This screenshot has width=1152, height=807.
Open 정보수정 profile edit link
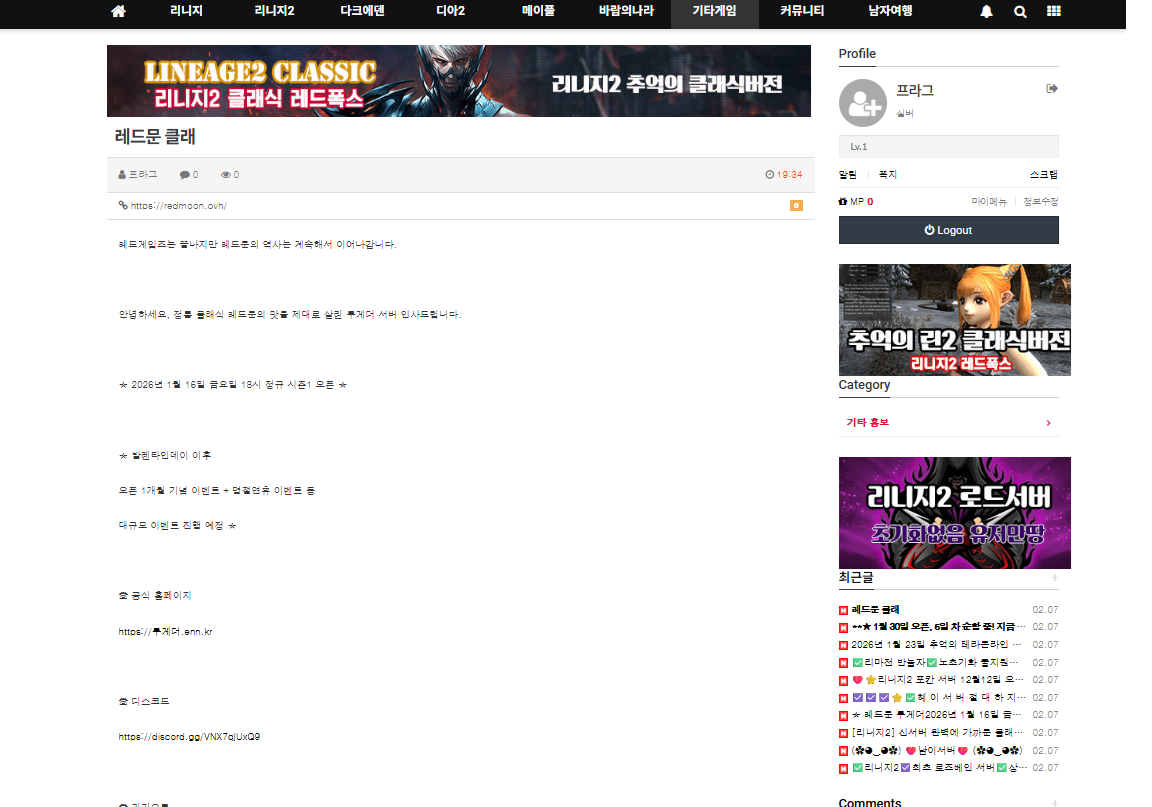click(x=1040, y=202)
